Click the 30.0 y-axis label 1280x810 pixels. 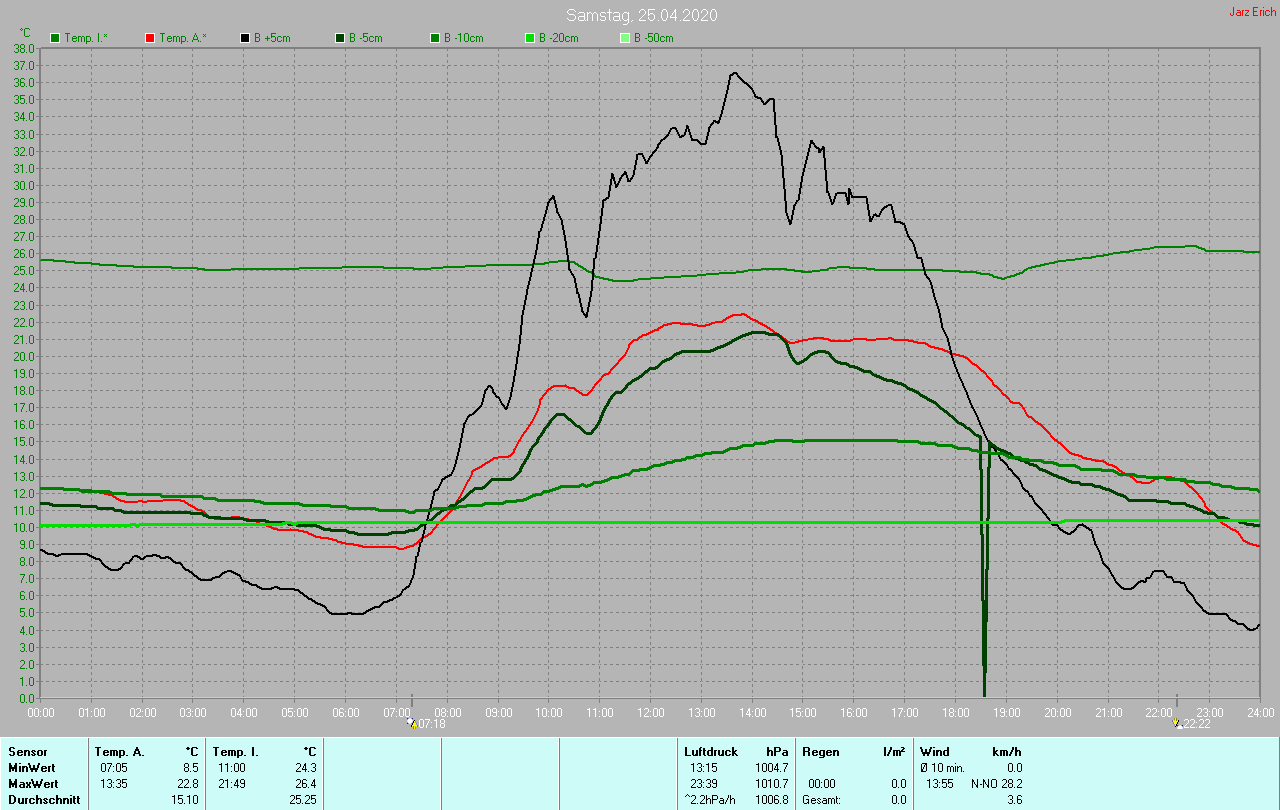25,185
